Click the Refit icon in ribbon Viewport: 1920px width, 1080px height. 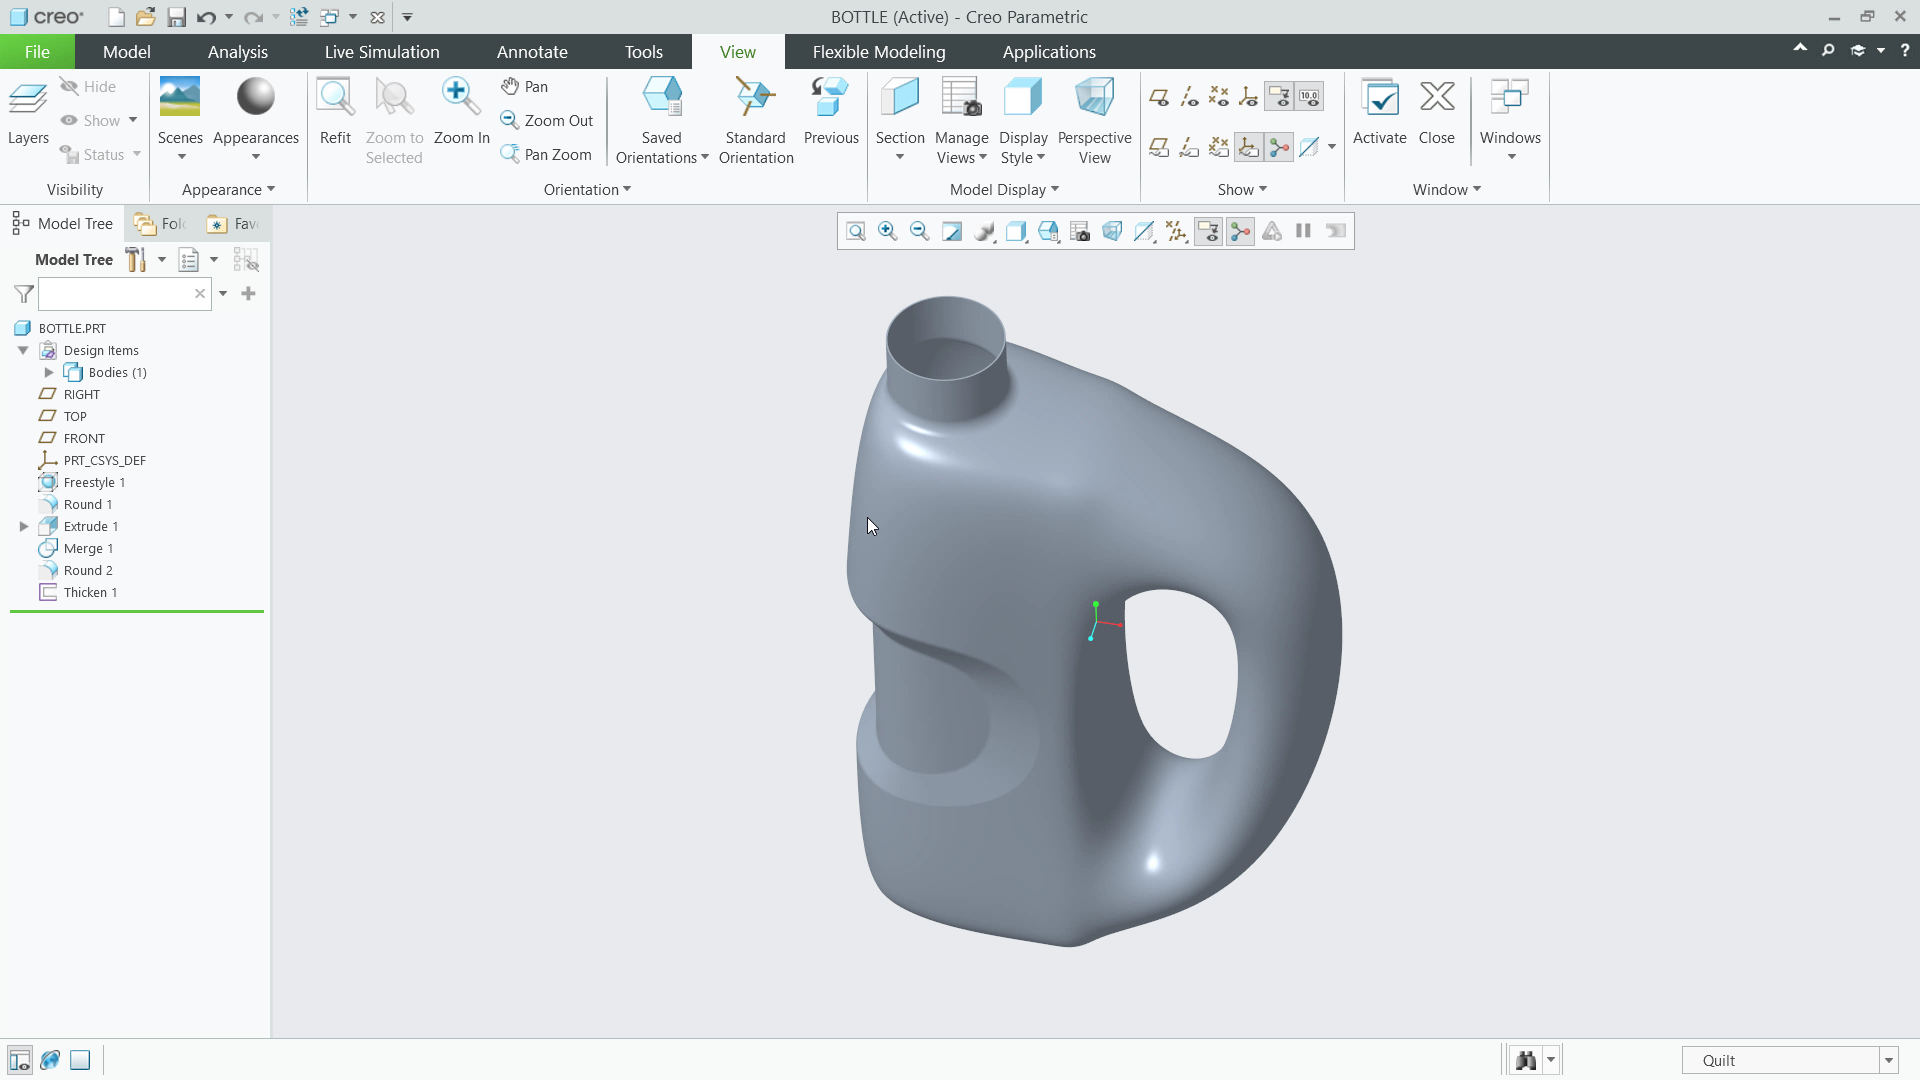(335, 98)
